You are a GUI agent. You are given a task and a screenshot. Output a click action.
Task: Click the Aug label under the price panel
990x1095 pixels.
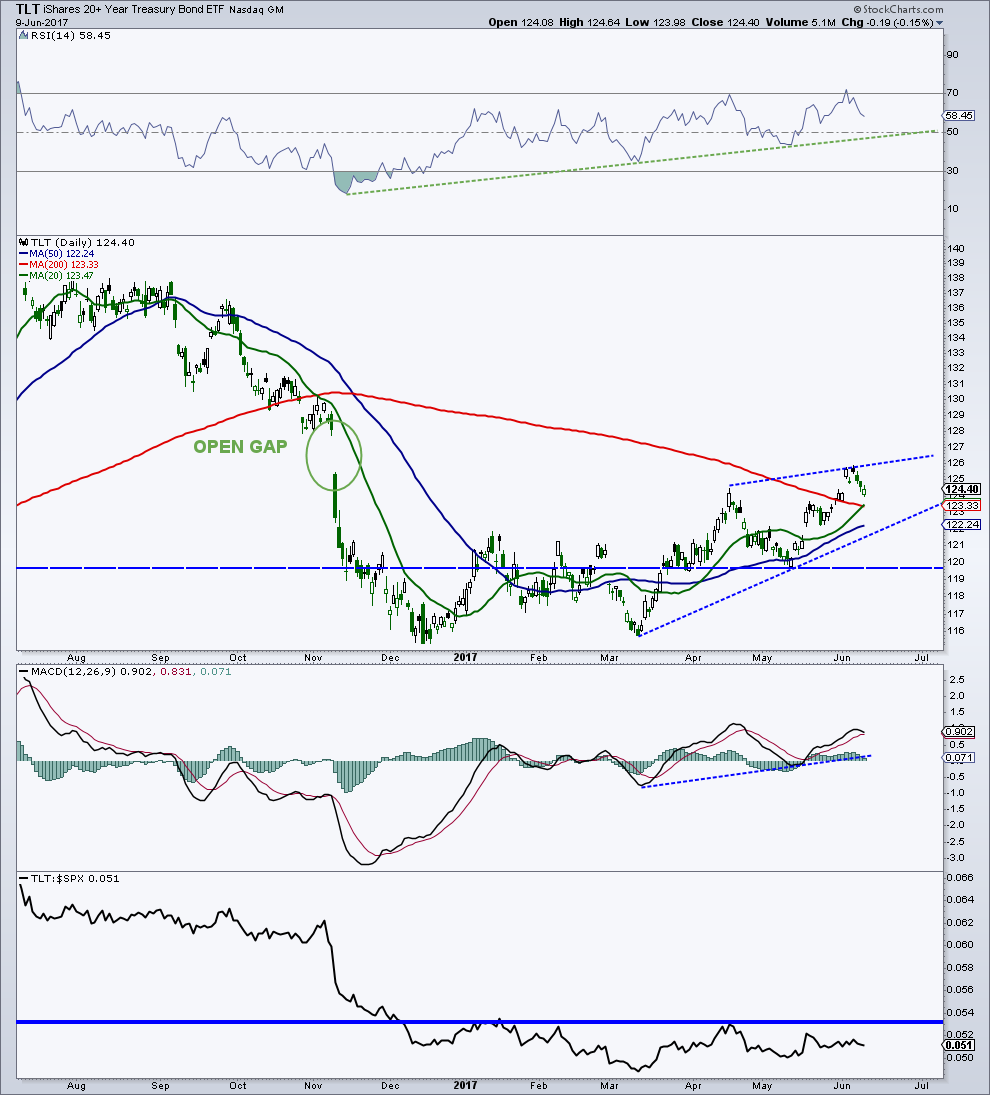(76, 658)
